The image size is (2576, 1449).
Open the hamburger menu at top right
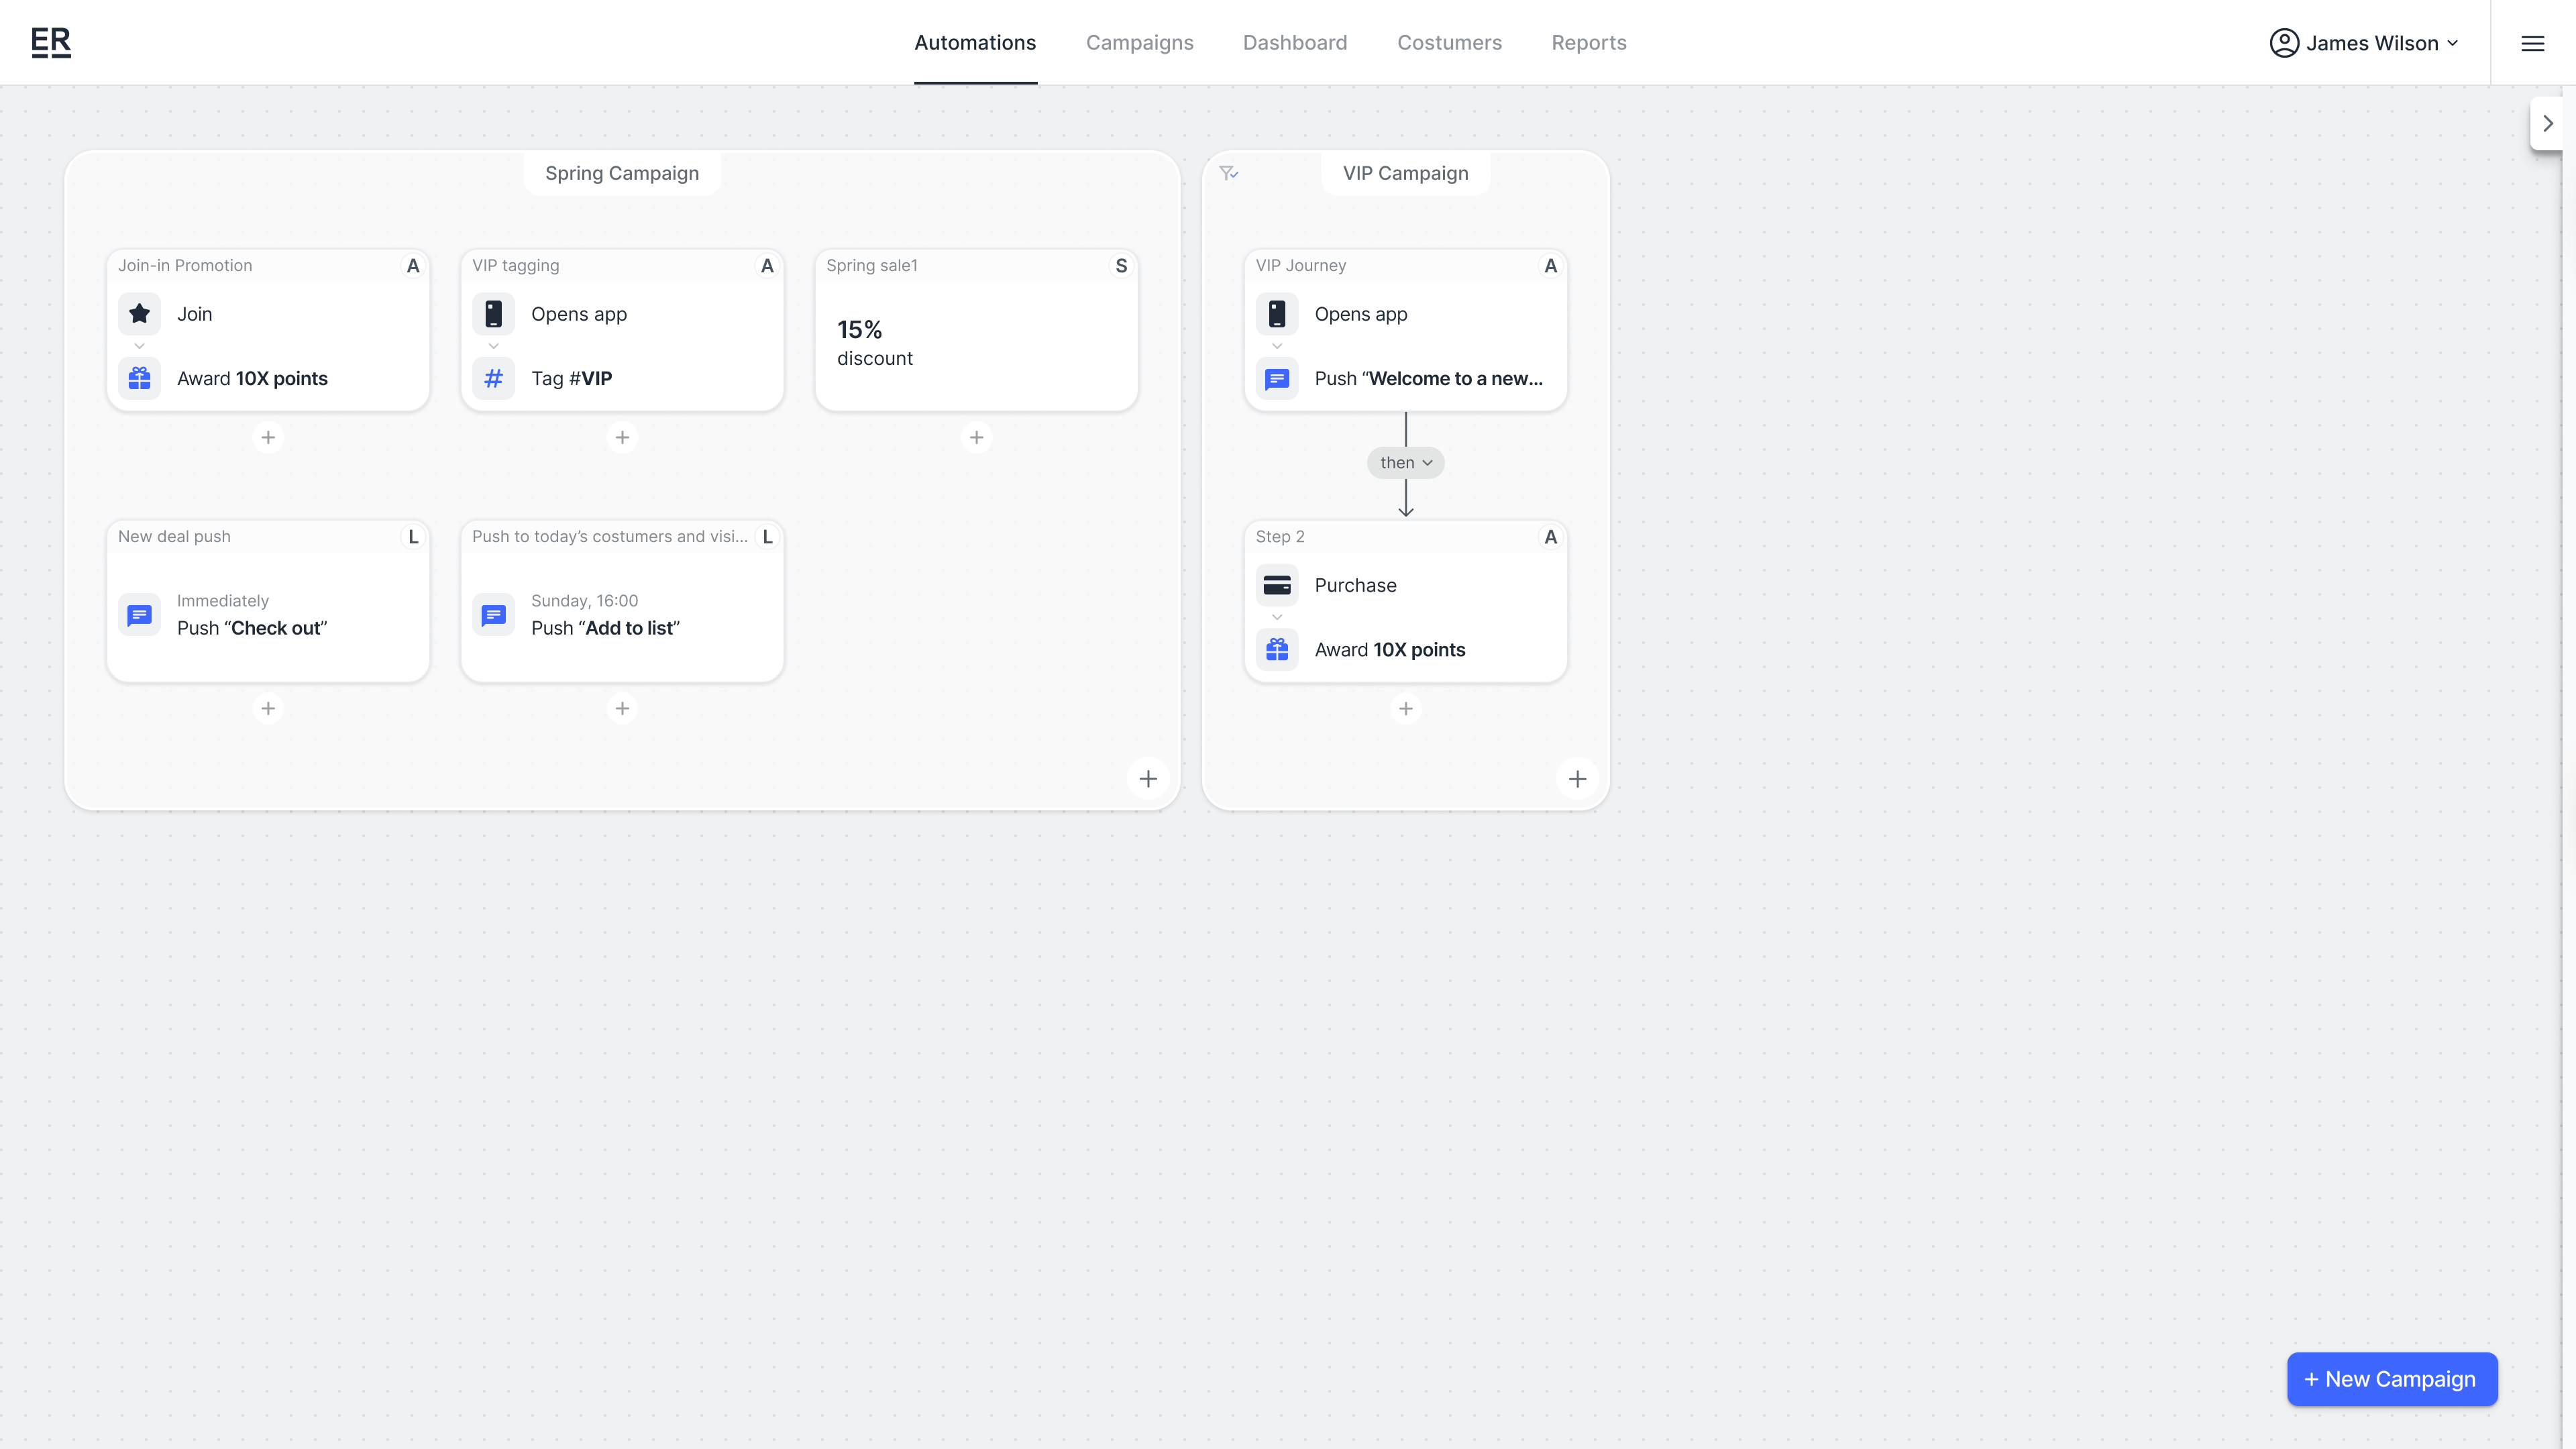pos(2532,43)
